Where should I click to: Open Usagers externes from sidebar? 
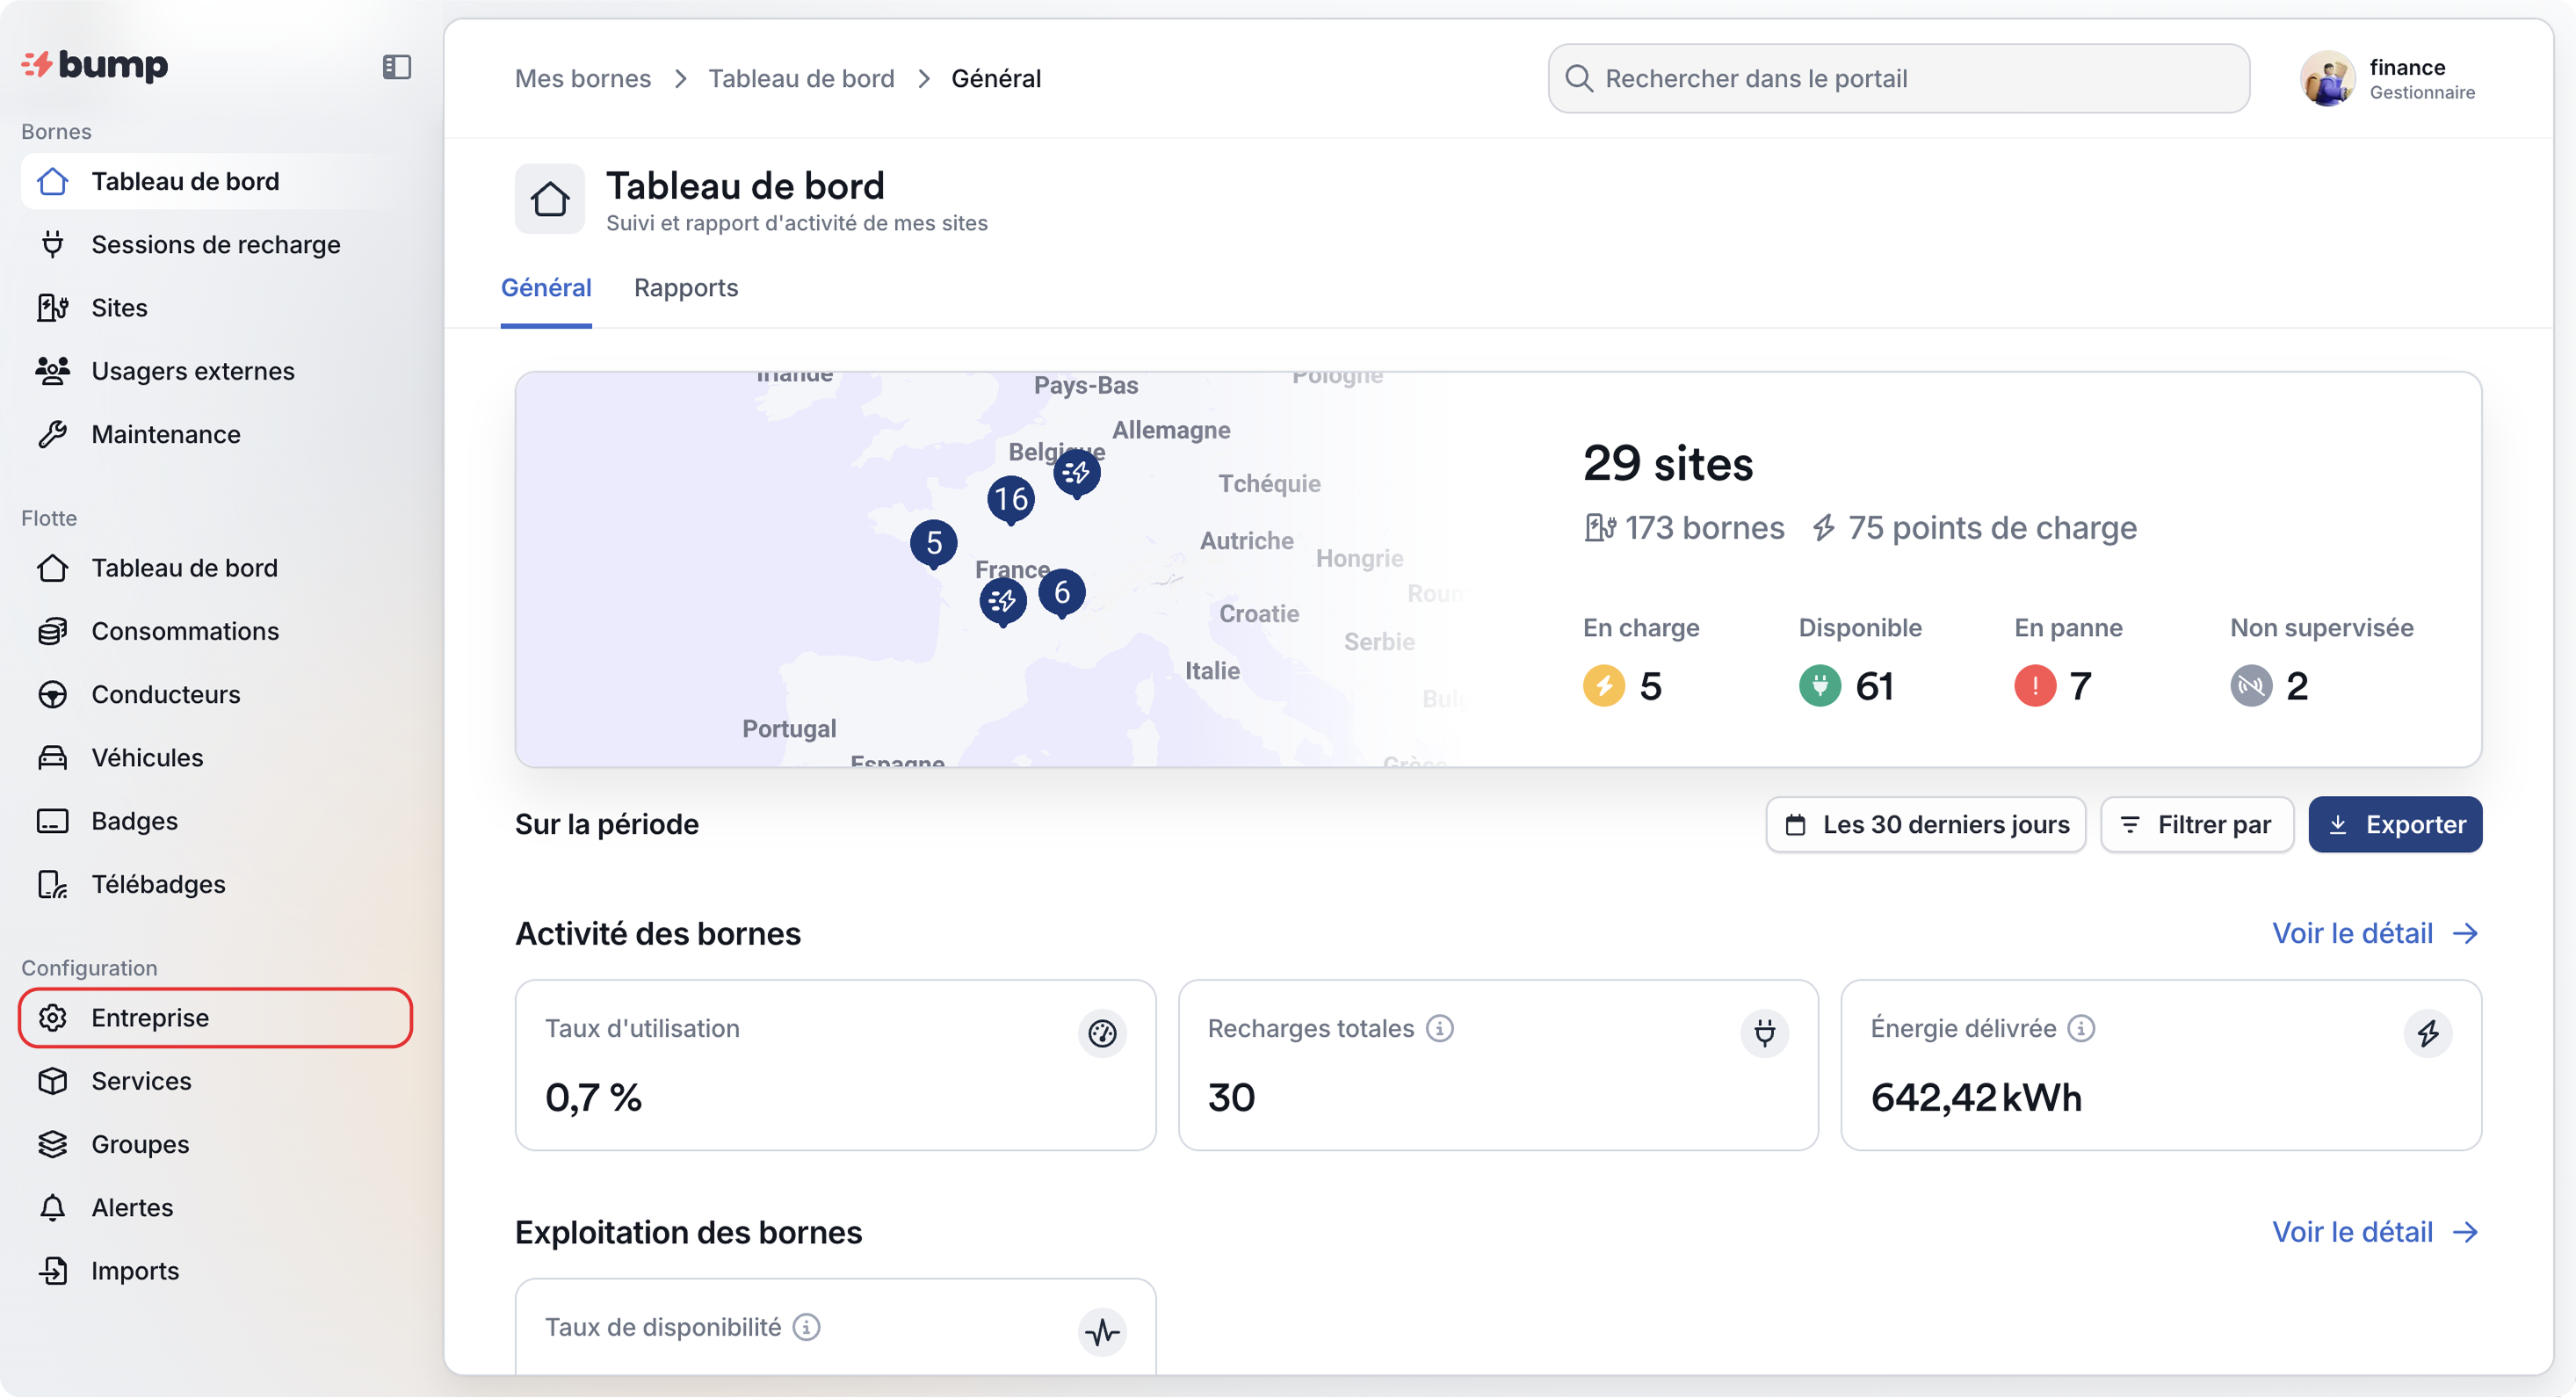pos(192,371)
